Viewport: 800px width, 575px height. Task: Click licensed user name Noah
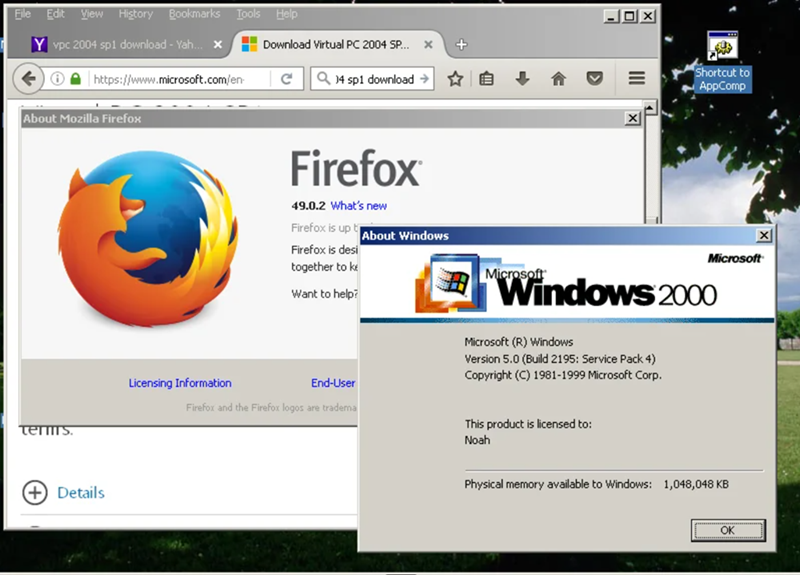pyautogui.click(x=477, y=440)
